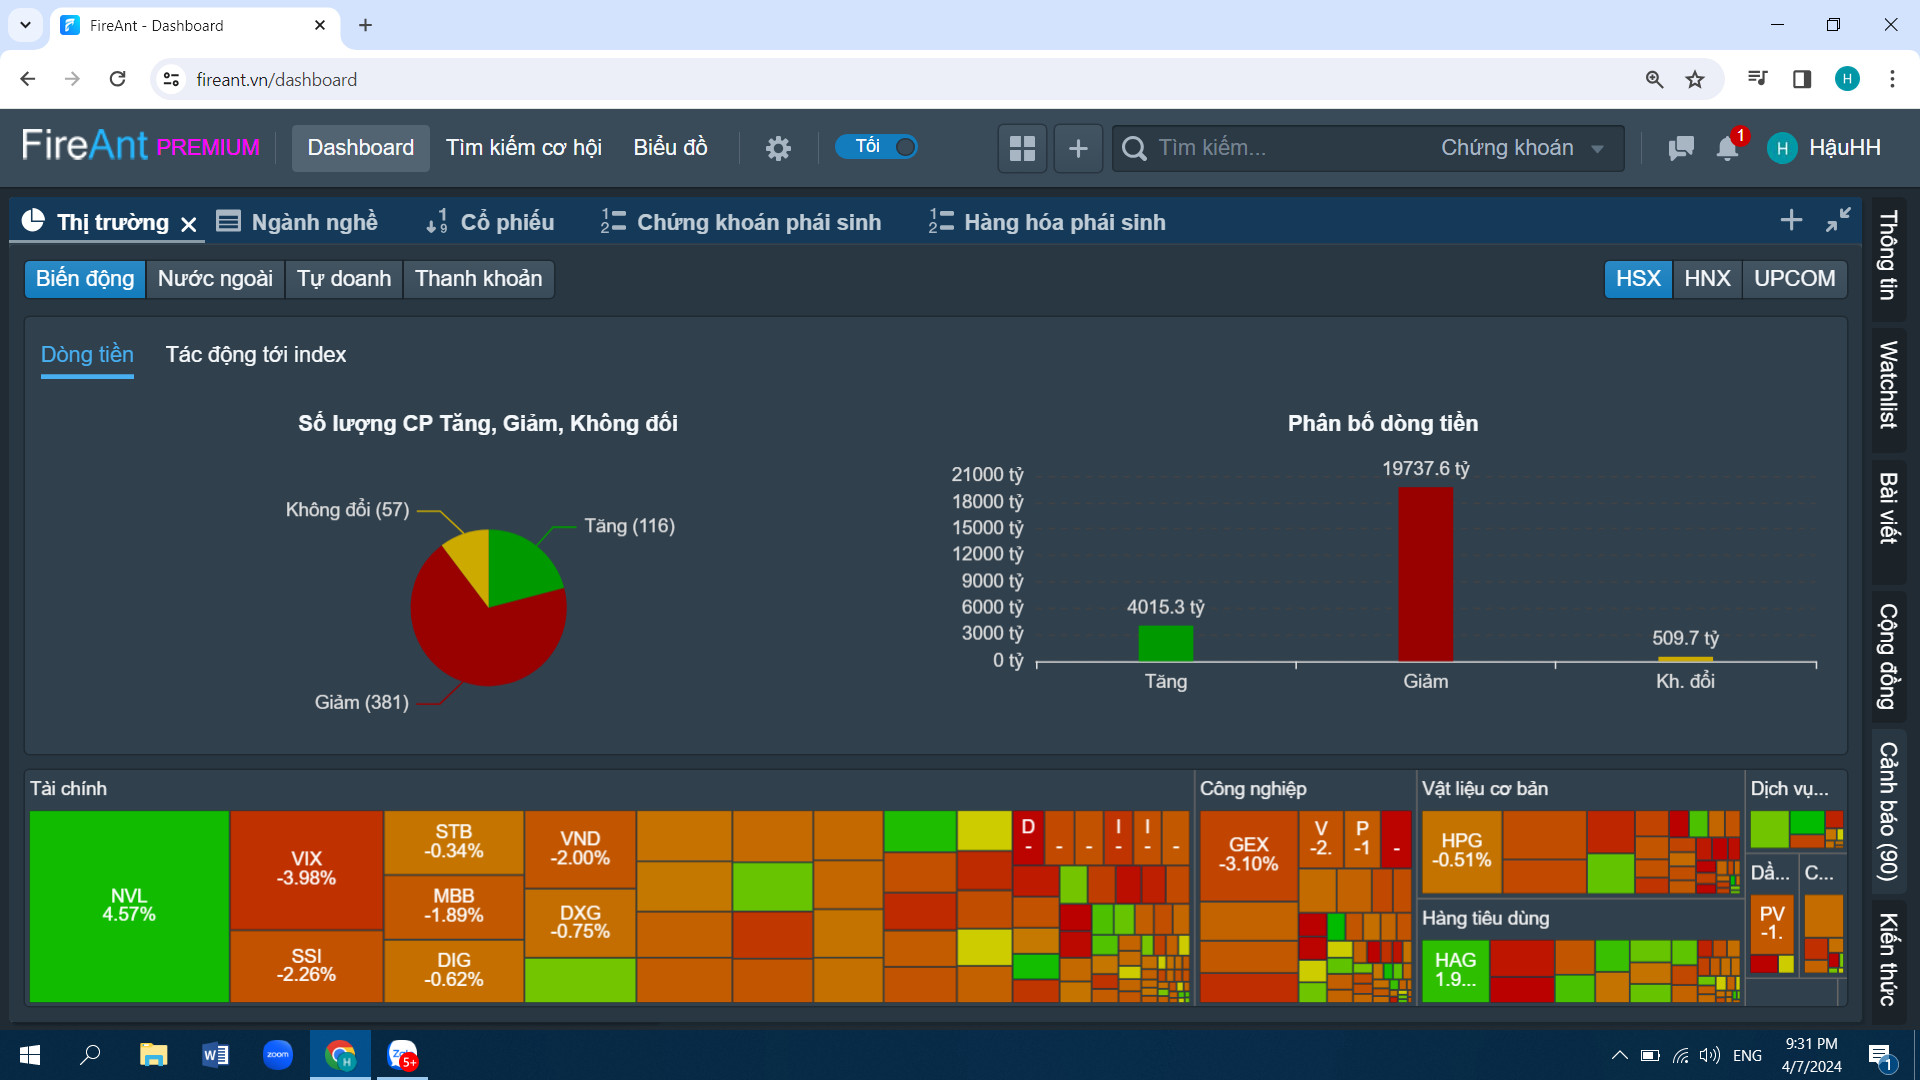This screenshot has width=1920, height=1080.
Task: Select the UPCOM exchange button
Action: (x=1794, y=278)
